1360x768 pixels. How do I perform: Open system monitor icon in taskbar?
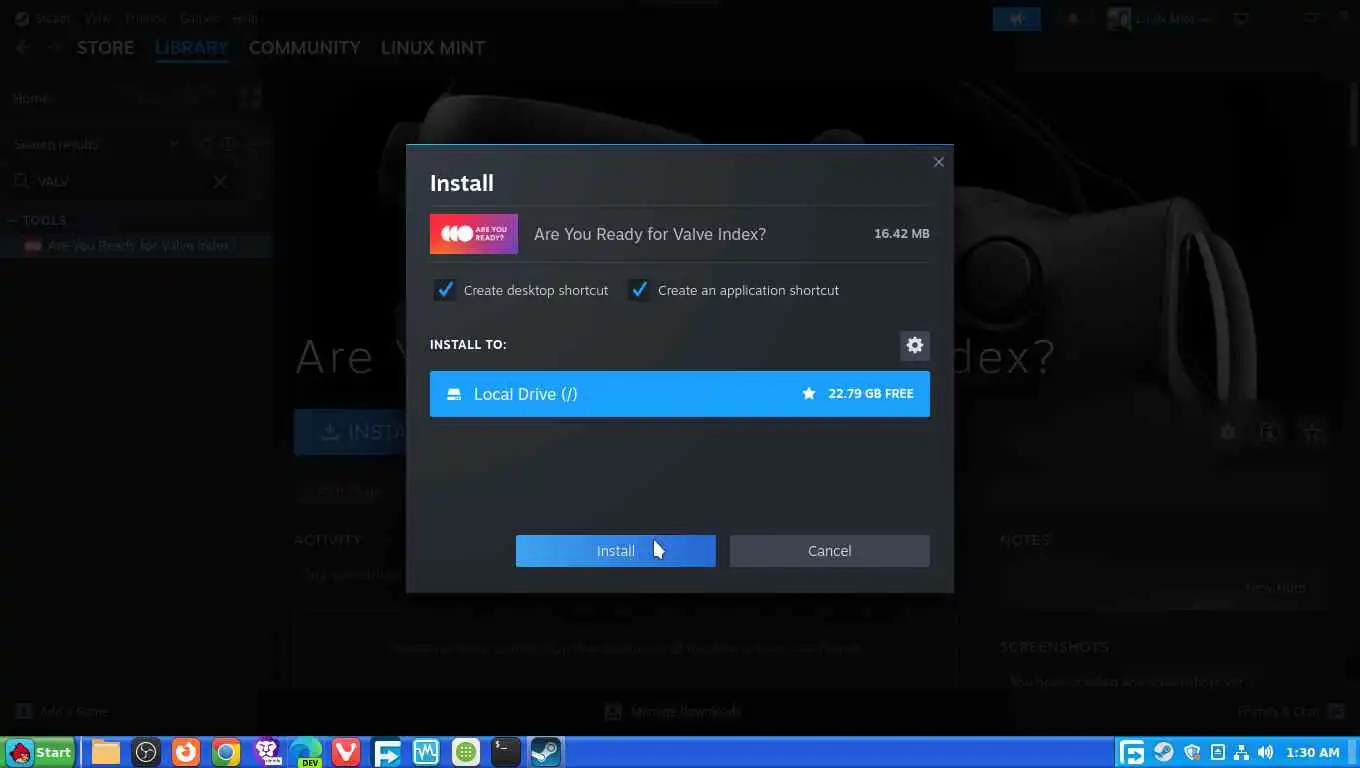[x=426, y=752]
